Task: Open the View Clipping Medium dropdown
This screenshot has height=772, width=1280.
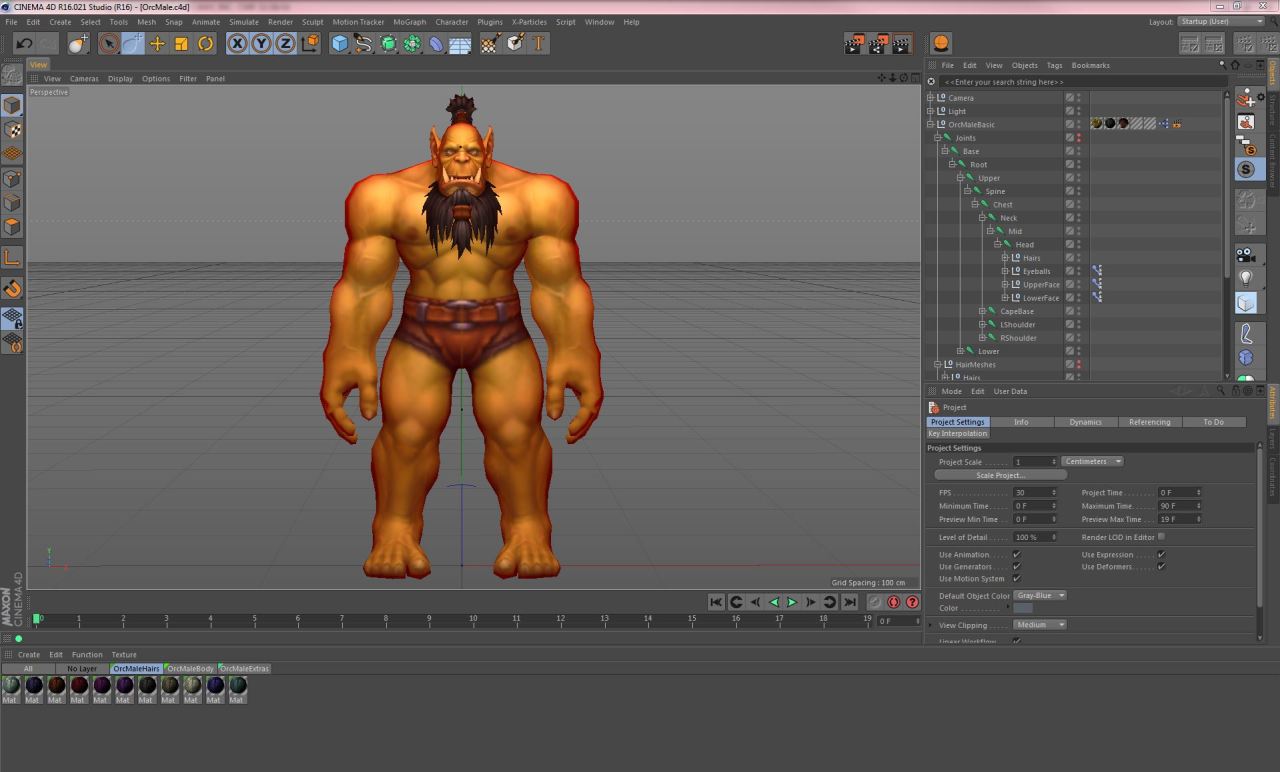Action: click(1039, 625)
